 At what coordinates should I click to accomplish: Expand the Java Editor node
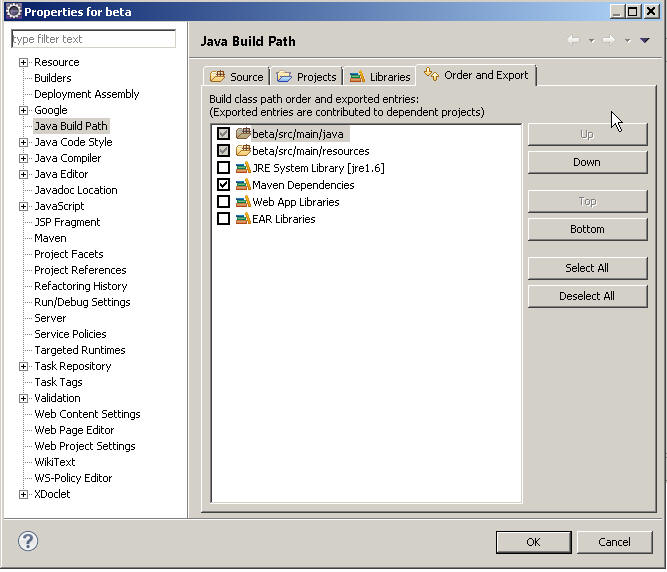23,174
